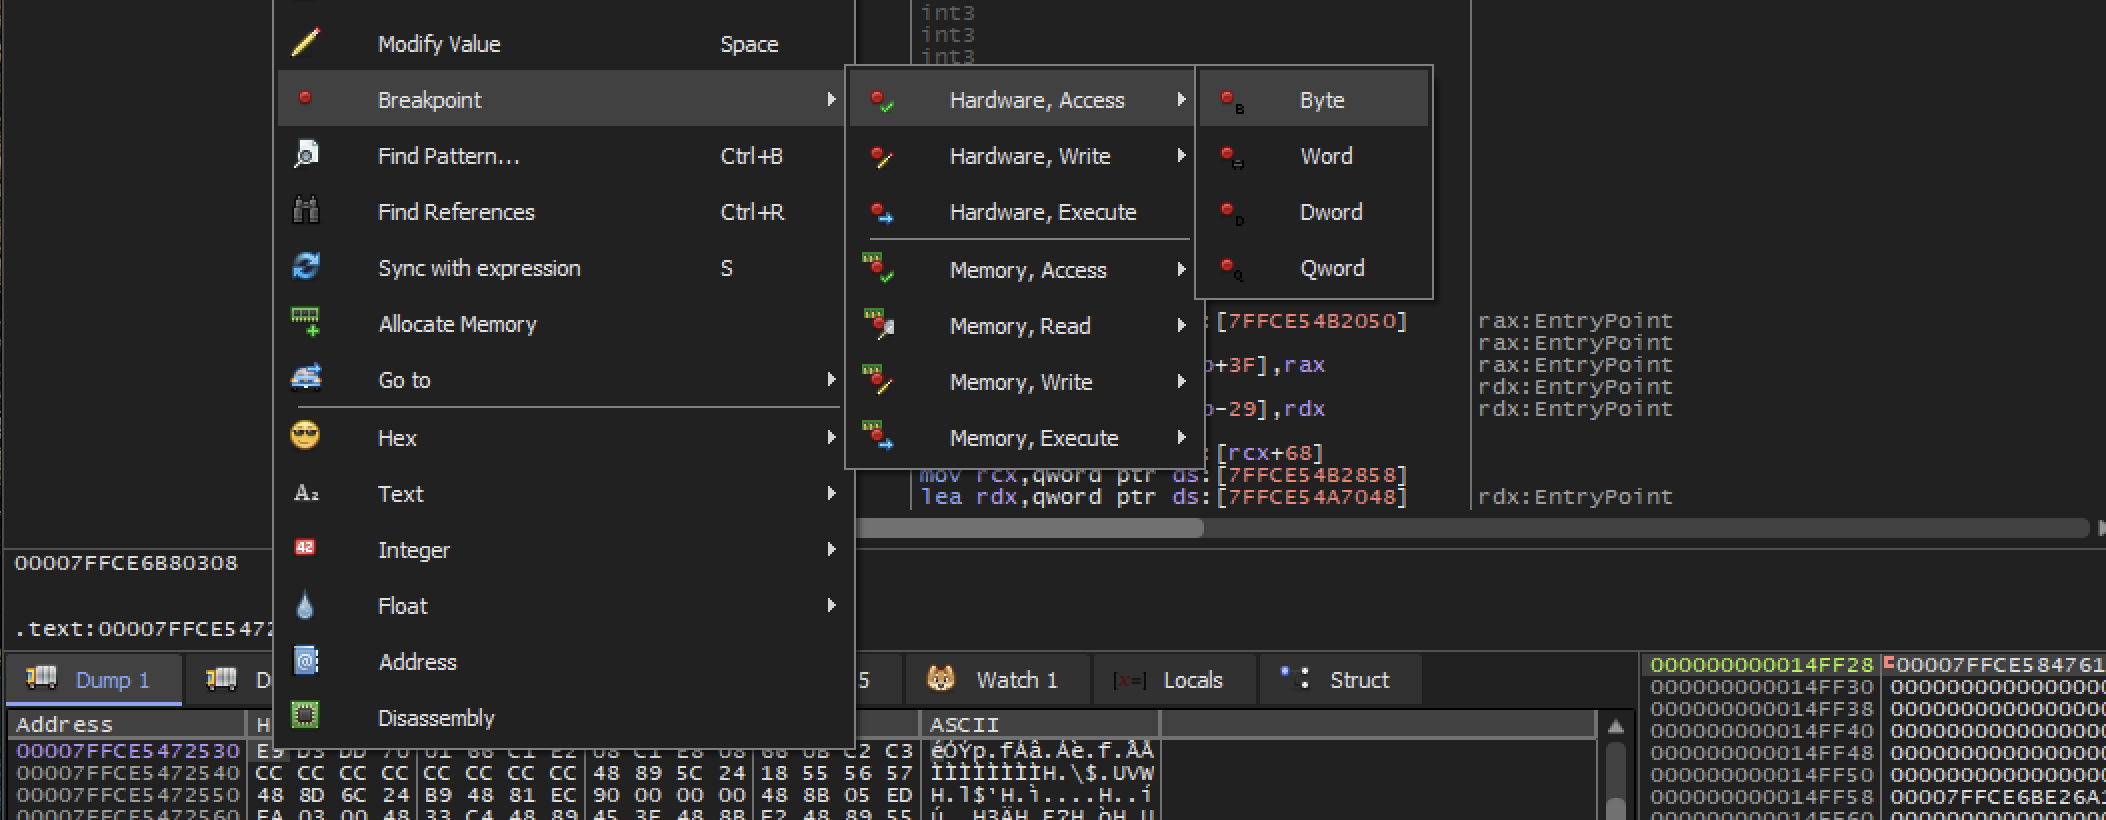This screenshot has height=820, width=2106.
Task: Choose Dword hardware access size
Action: 1314,211
